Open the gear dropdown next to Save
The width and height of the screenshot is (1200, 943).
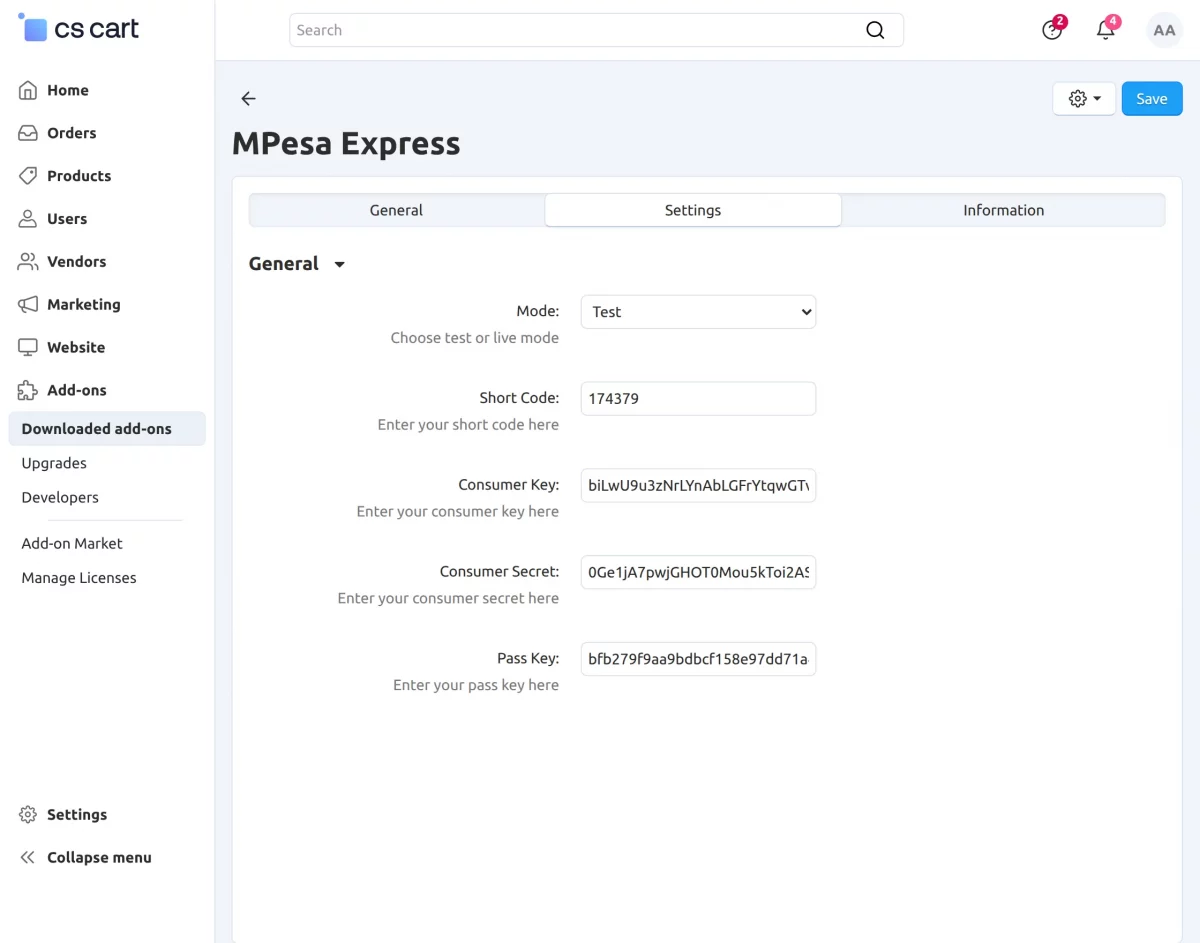(x=1084, y=99)
